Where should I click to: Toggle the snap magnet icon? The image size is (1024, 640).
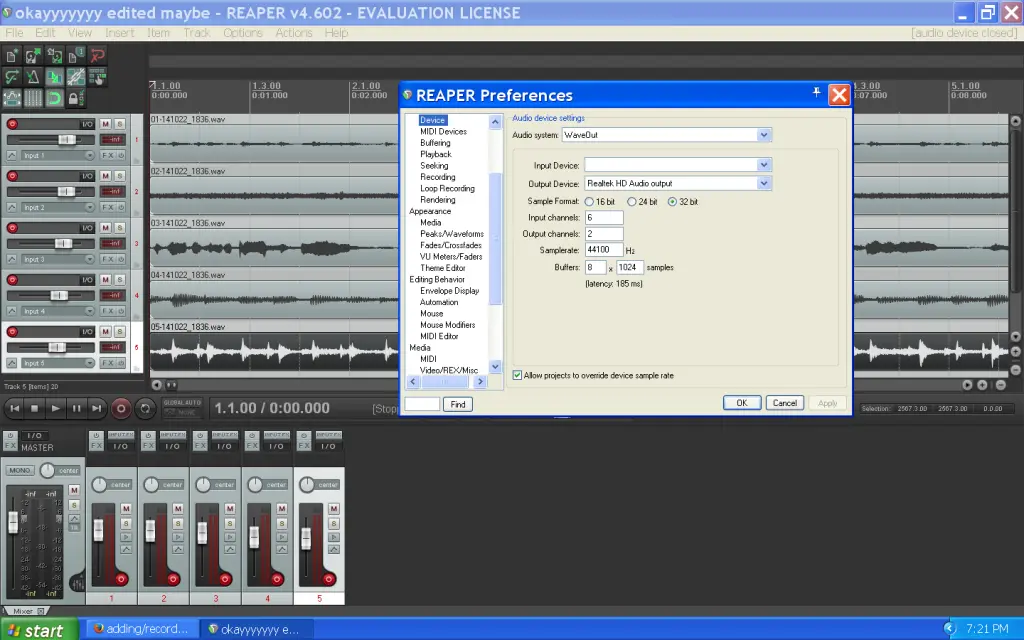tap(55, 99)
